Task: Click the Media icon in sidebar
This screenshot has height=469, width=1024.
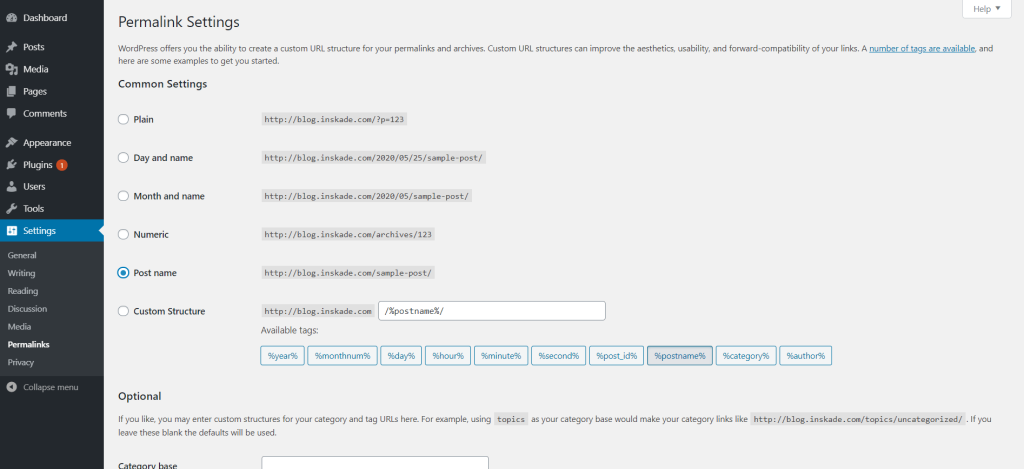Action: click(11, 69)
